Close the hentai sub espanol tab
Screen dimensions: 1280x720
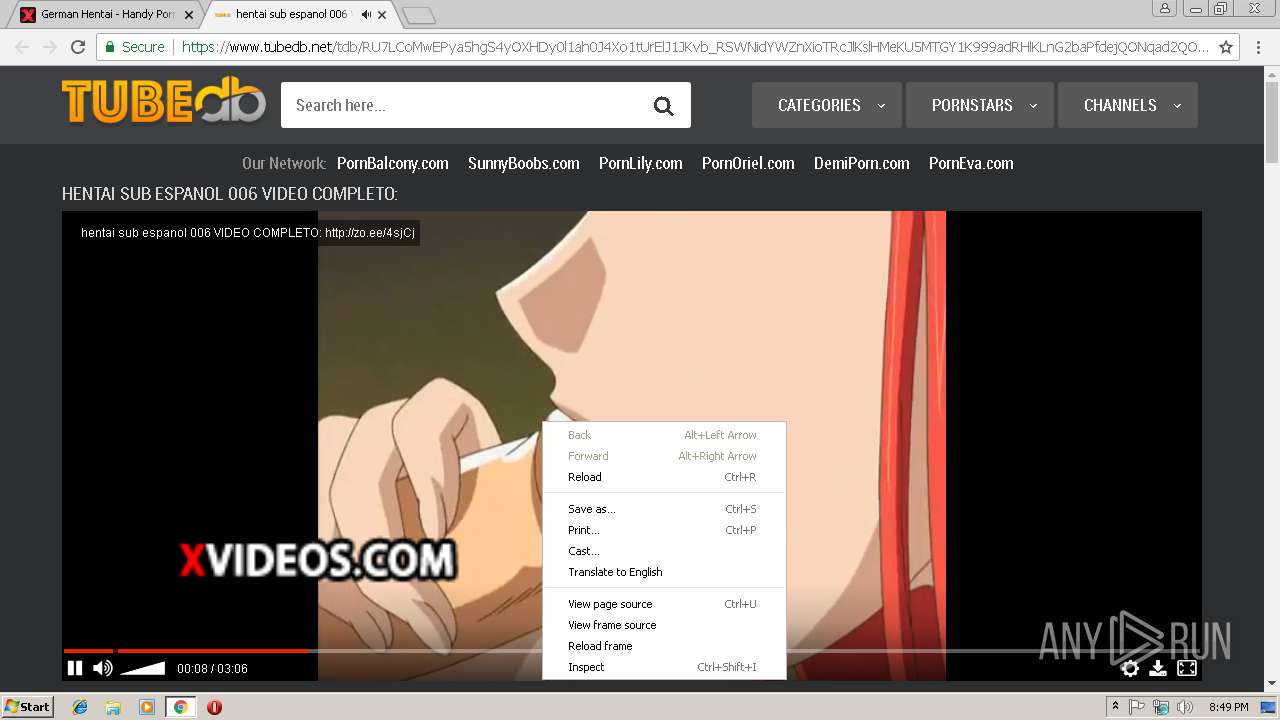tap(382, 15)
